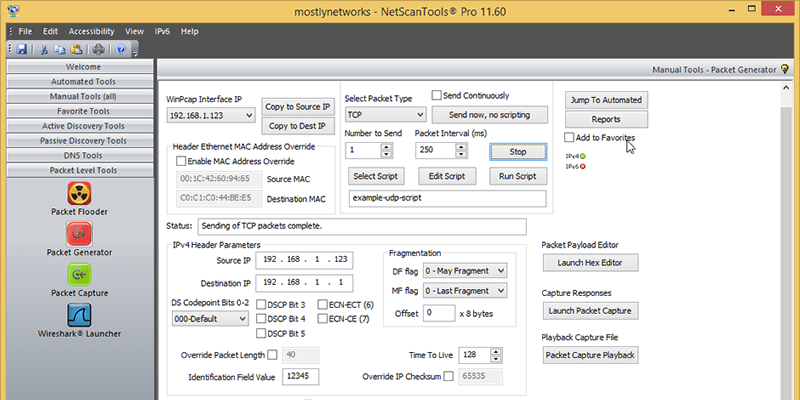The image size is (800, 400).
Task: Click the Help question mark icon
Action: coord(121,48)
